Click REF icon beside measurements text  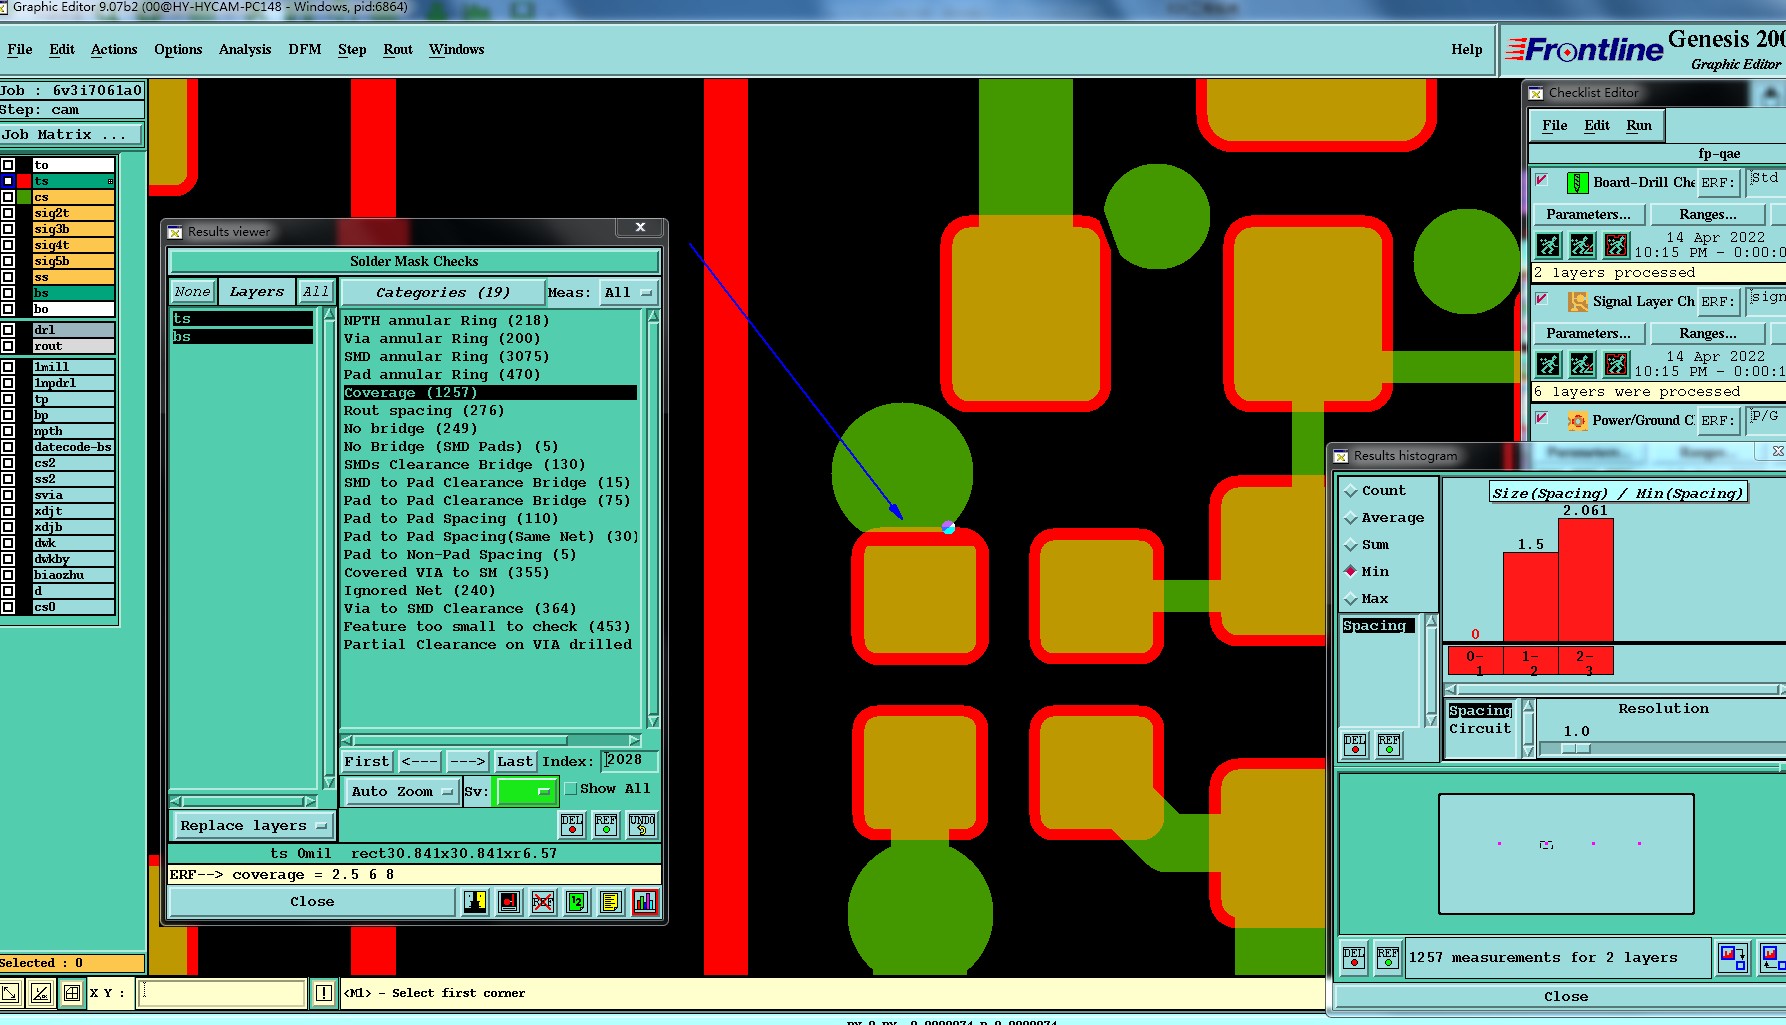tap(1388, 958)
